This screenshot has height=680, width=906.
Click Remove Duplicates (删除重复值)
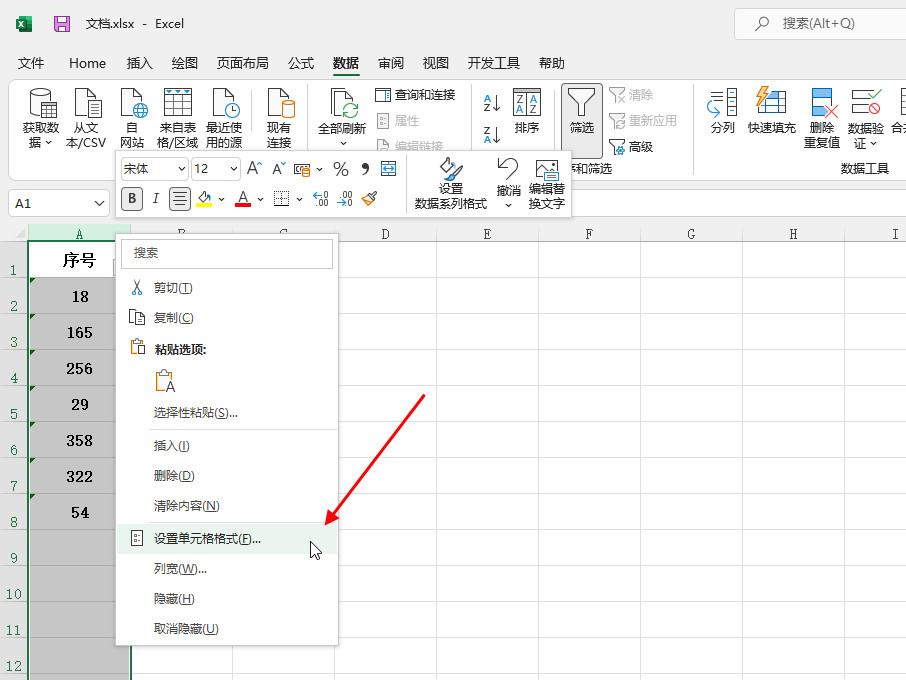click(x=822, y=118)
